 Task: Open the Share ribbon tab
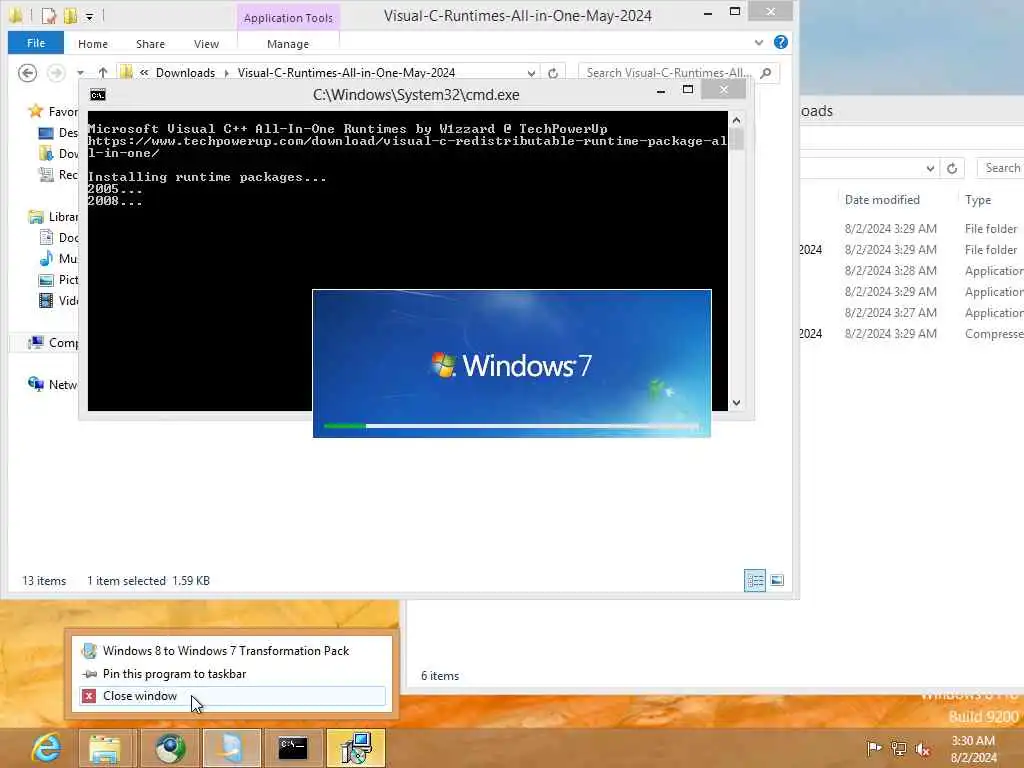(150, 44)
